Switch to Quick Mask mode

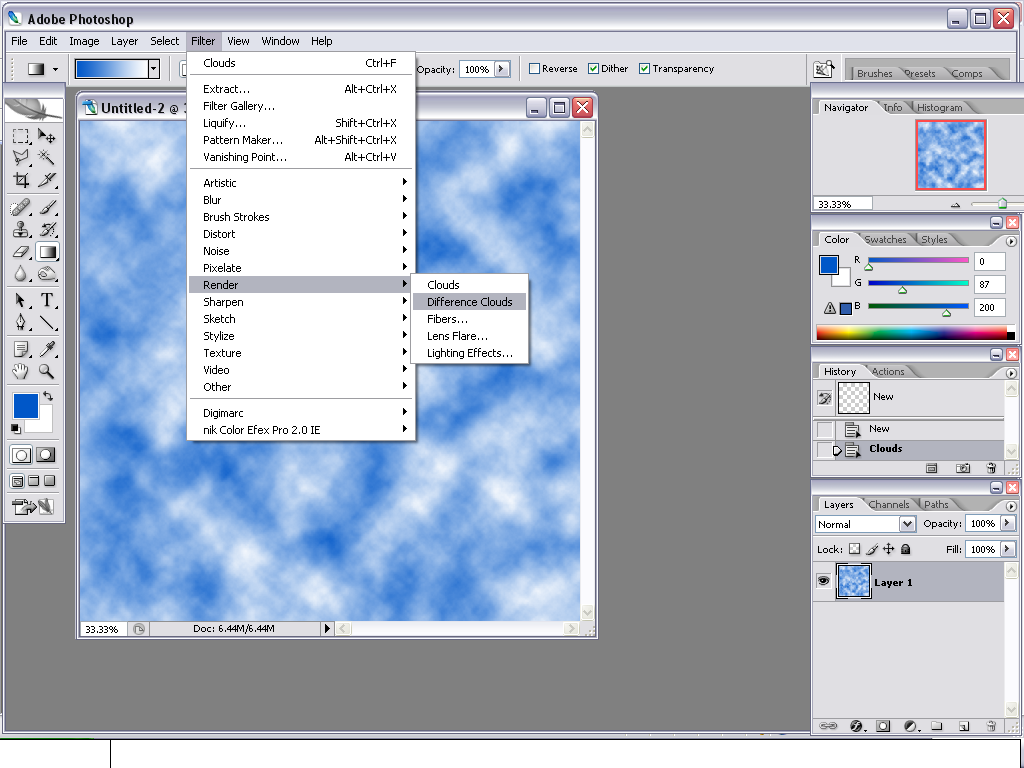[45, 455]
